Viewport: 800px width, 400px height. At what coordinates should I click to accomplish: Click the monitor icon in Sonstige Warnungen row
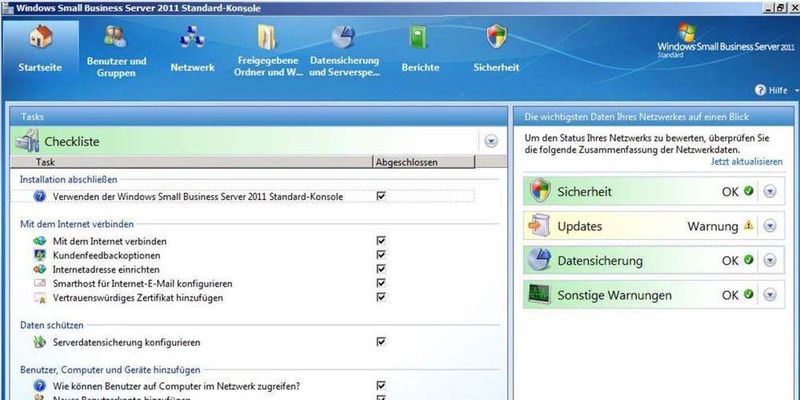tap(539, 294)
